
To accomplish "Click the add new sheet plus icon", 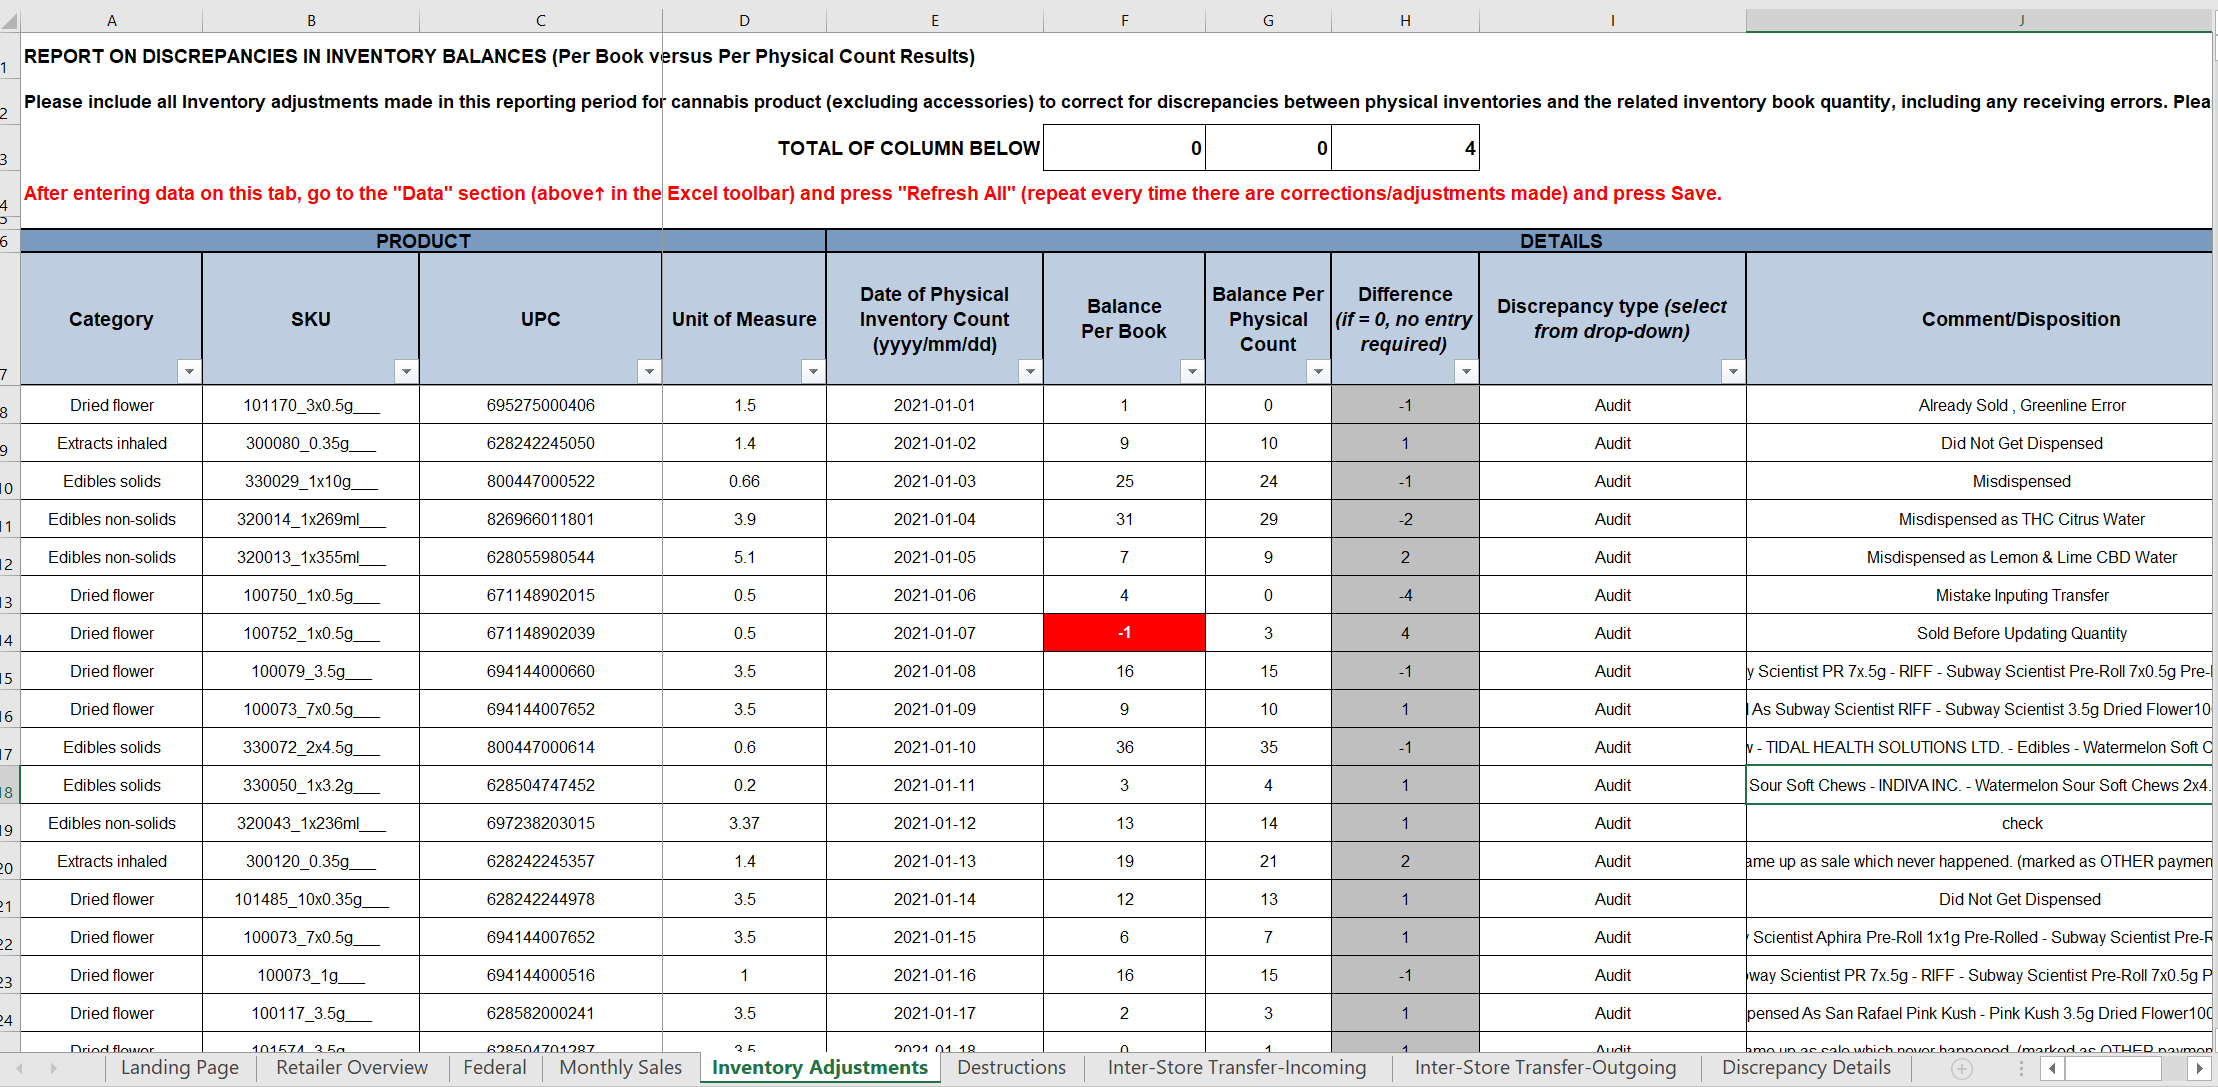I will [x=1962, y=1069].
